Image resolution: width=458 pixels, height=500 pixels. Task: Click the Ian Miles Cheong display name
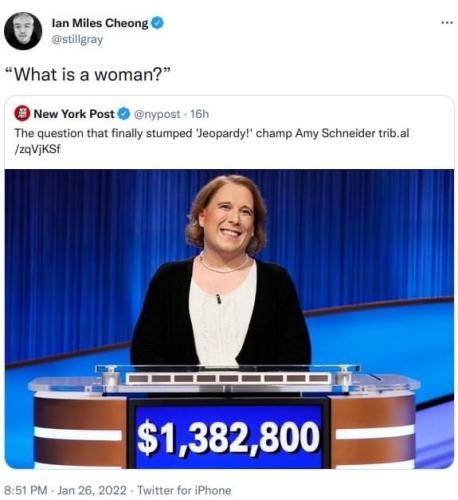[100, 23]
